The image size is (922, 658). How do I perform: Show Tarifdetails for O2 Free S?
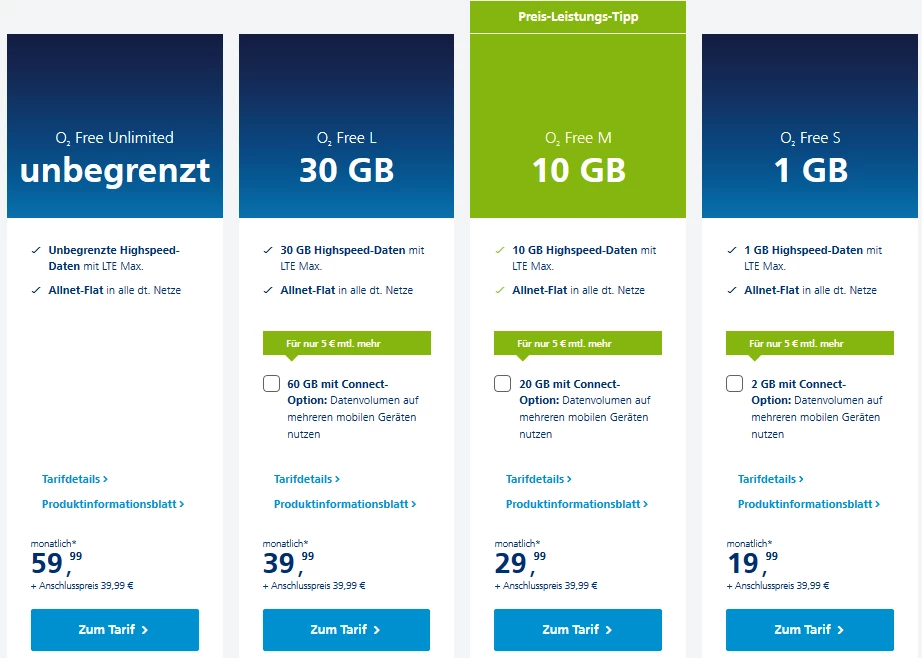coord(771,479)
